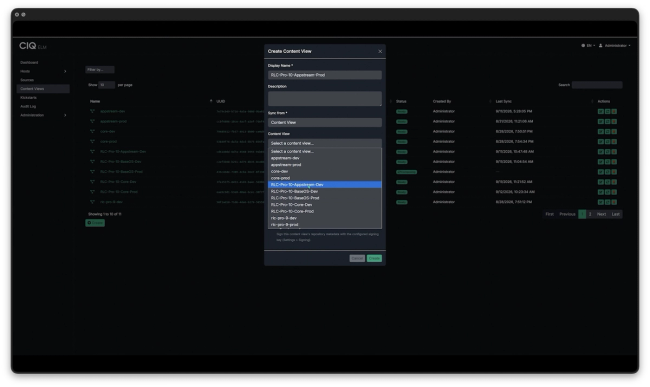Viewport: 650px width, 387px height.
Task: Click the first green action icon in RLC-Pro-10-Core-Dev row
Action: [601, 182]
